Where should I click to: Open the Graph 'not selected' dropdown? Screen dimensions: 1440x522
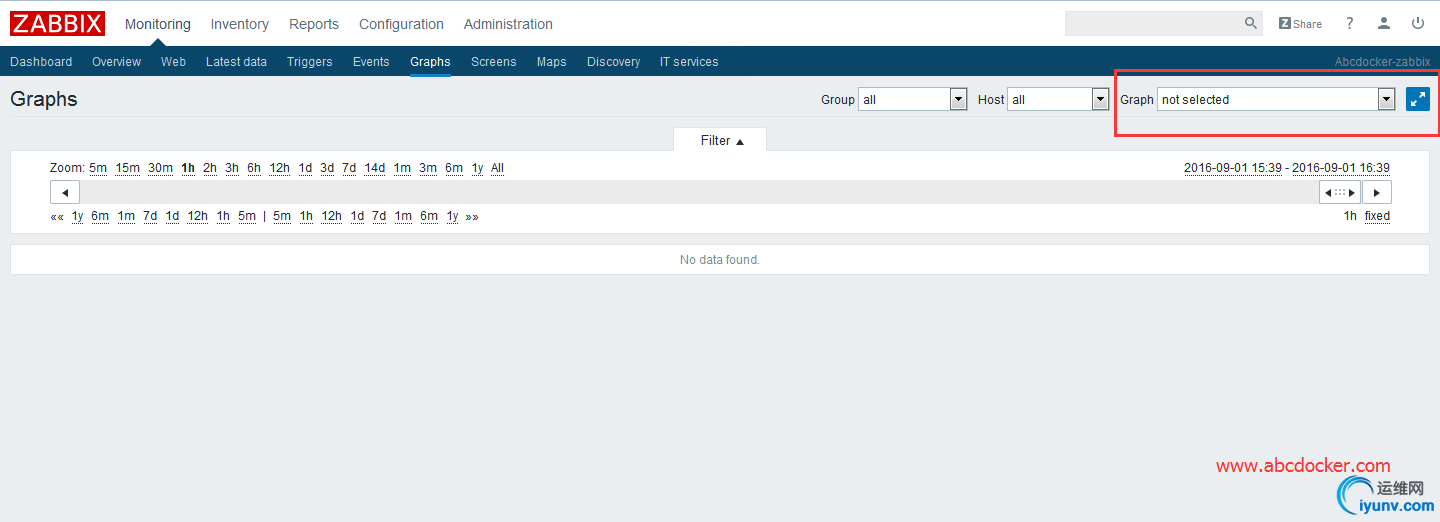click(x=1276, y=99)
